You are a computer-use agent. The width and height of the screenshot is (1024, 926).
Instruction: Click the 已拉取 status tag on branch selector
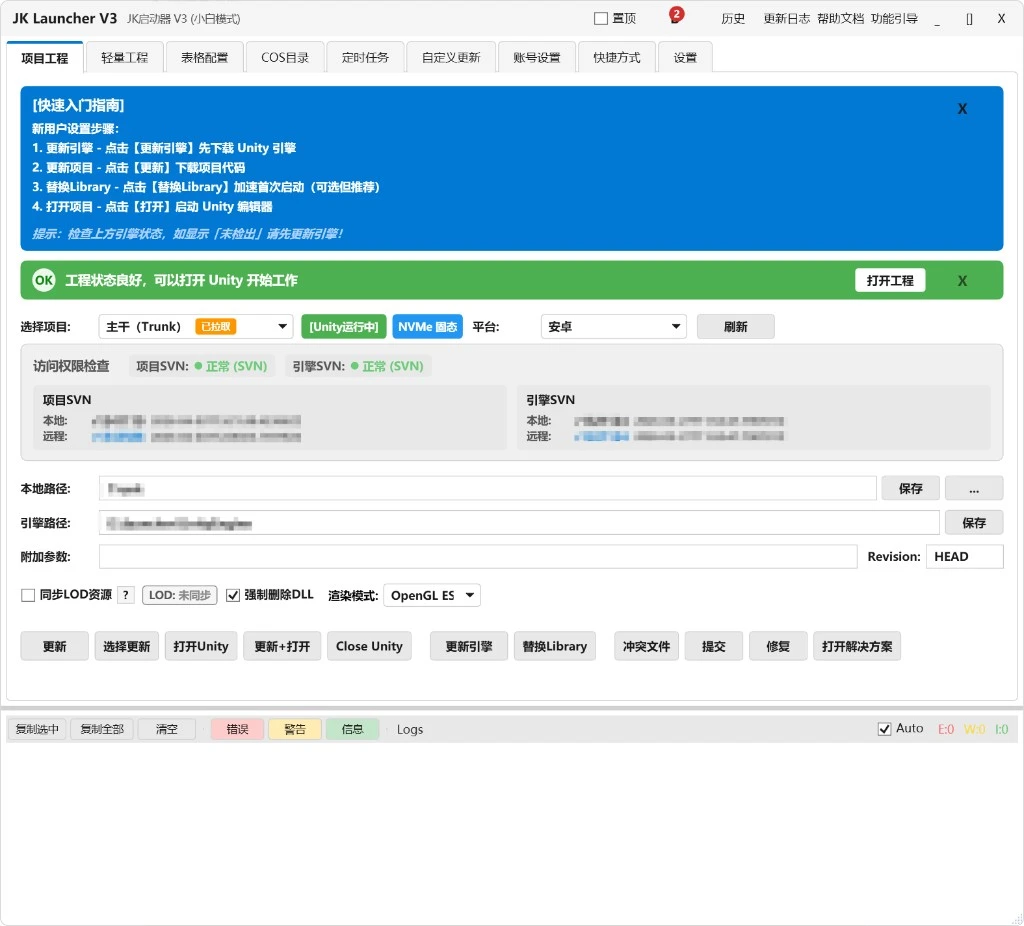217,326
